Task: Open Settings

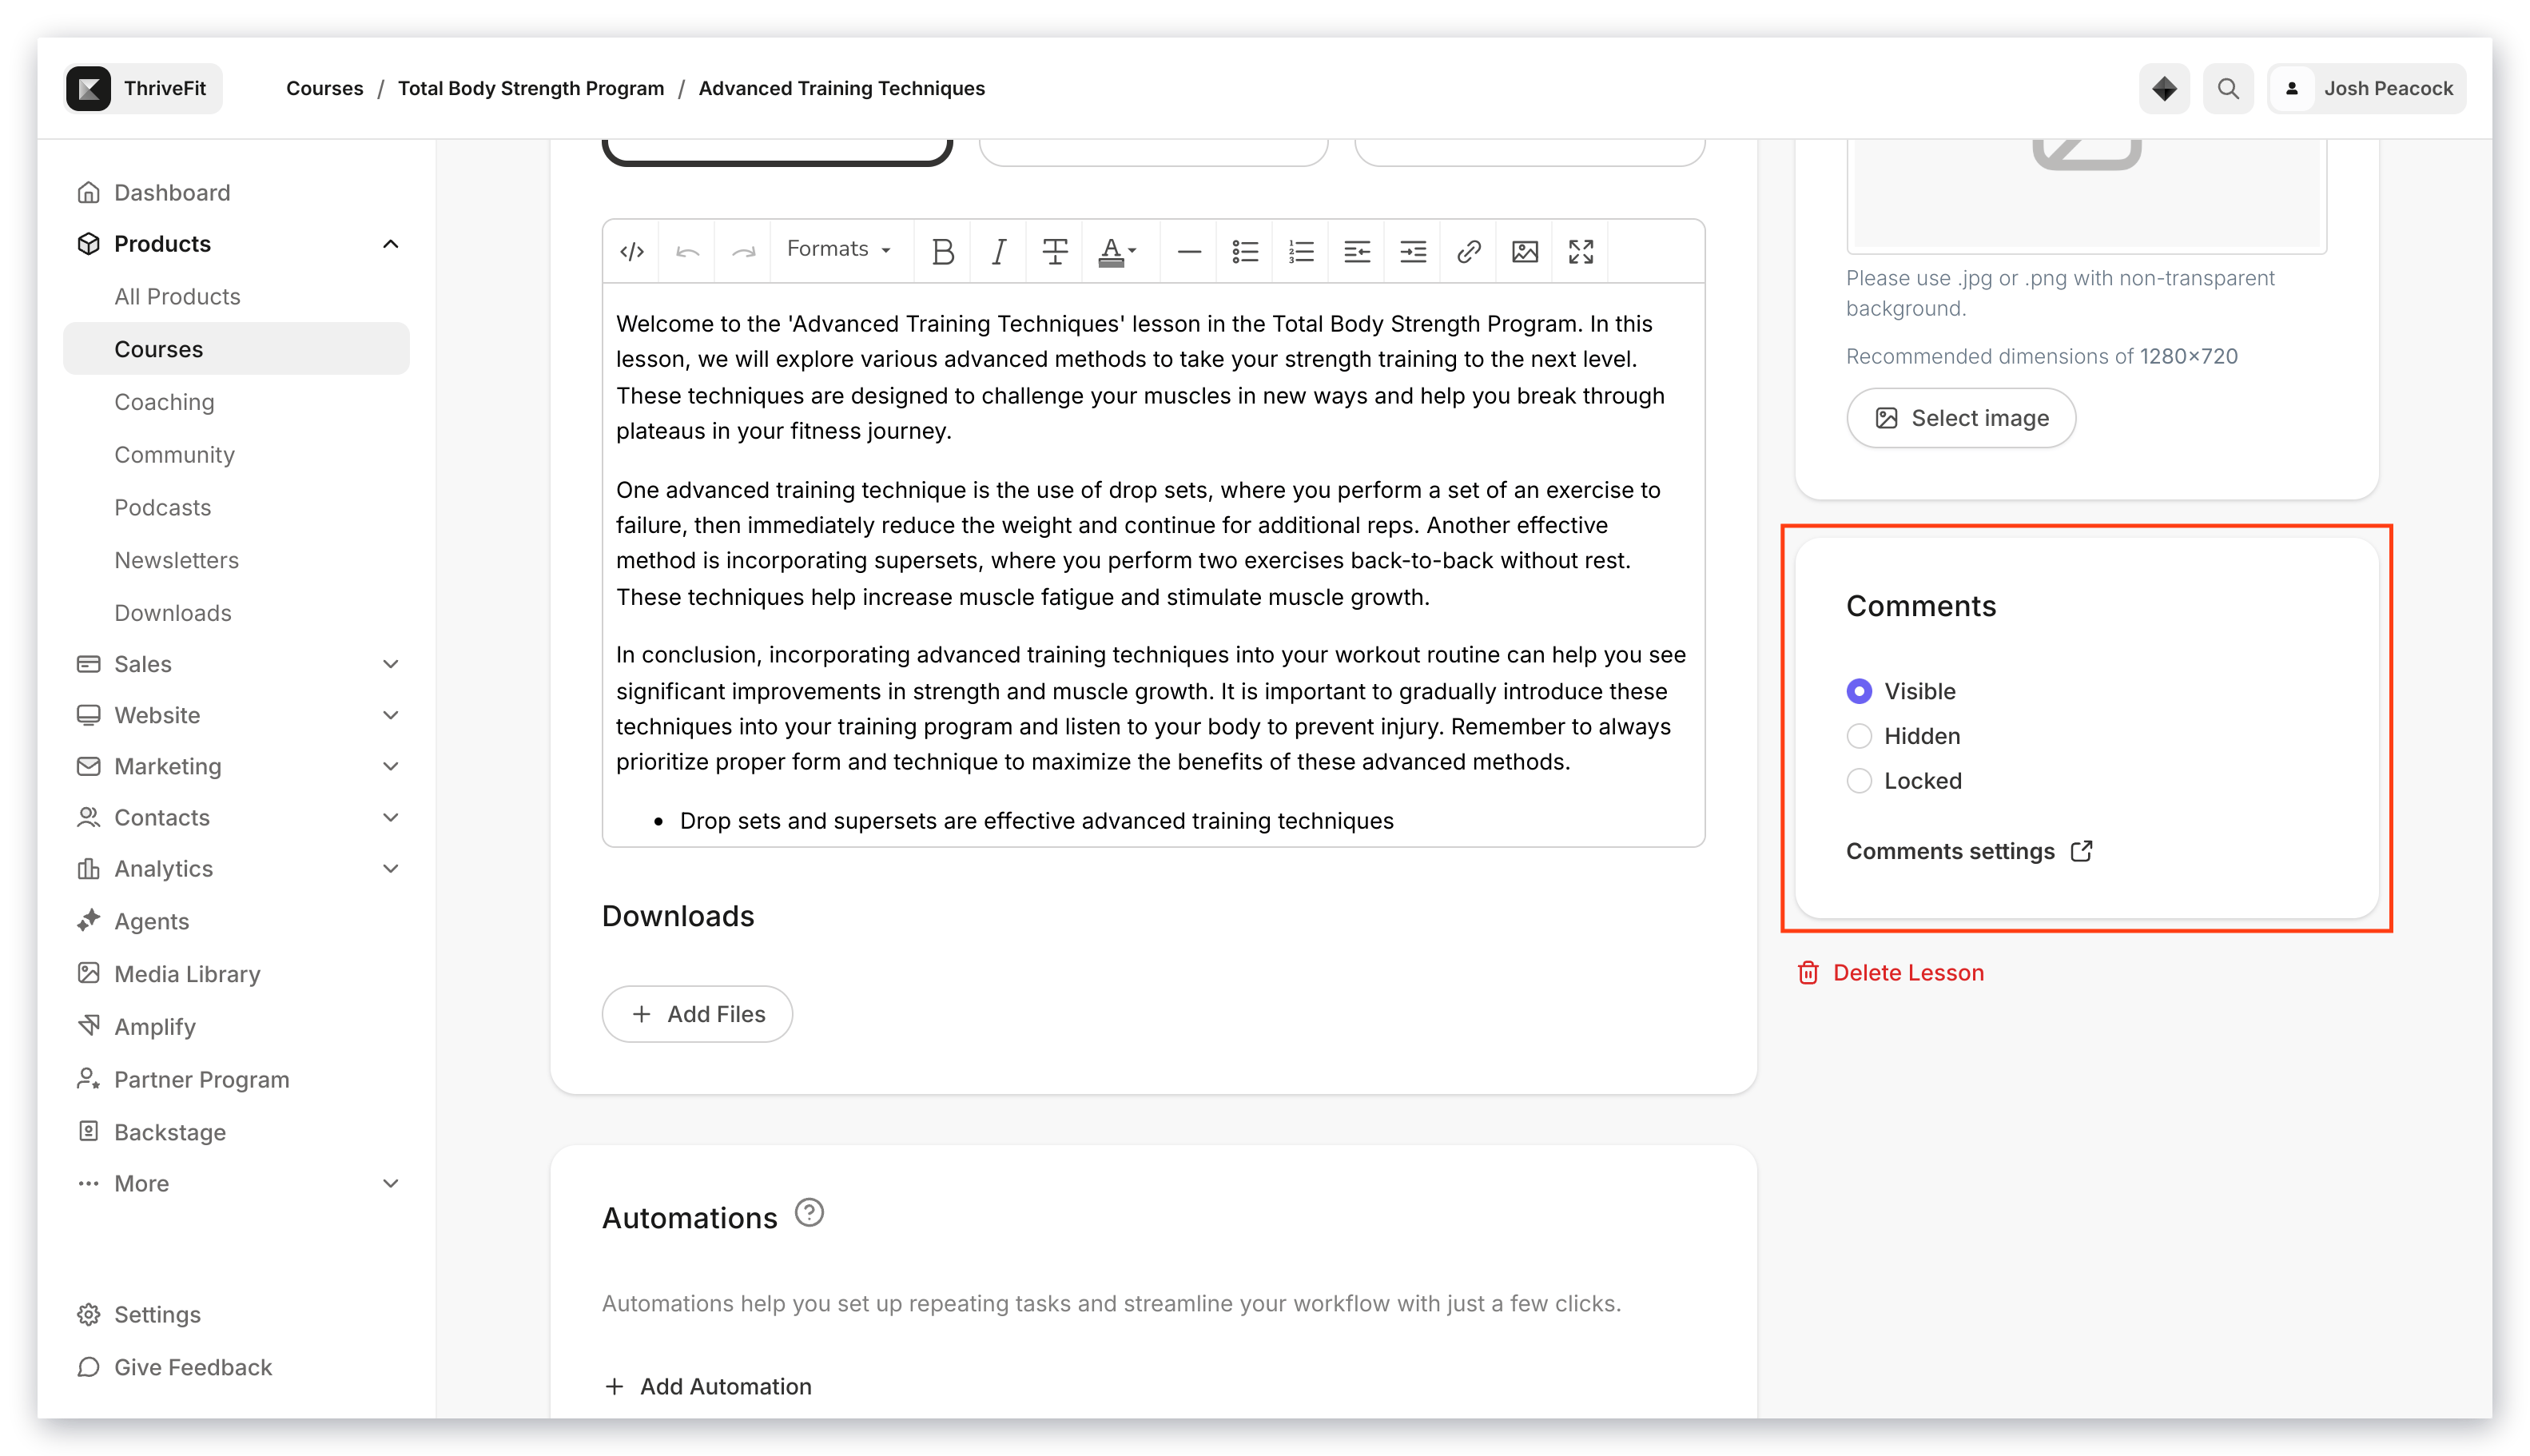Action: tap(236, 1314)
